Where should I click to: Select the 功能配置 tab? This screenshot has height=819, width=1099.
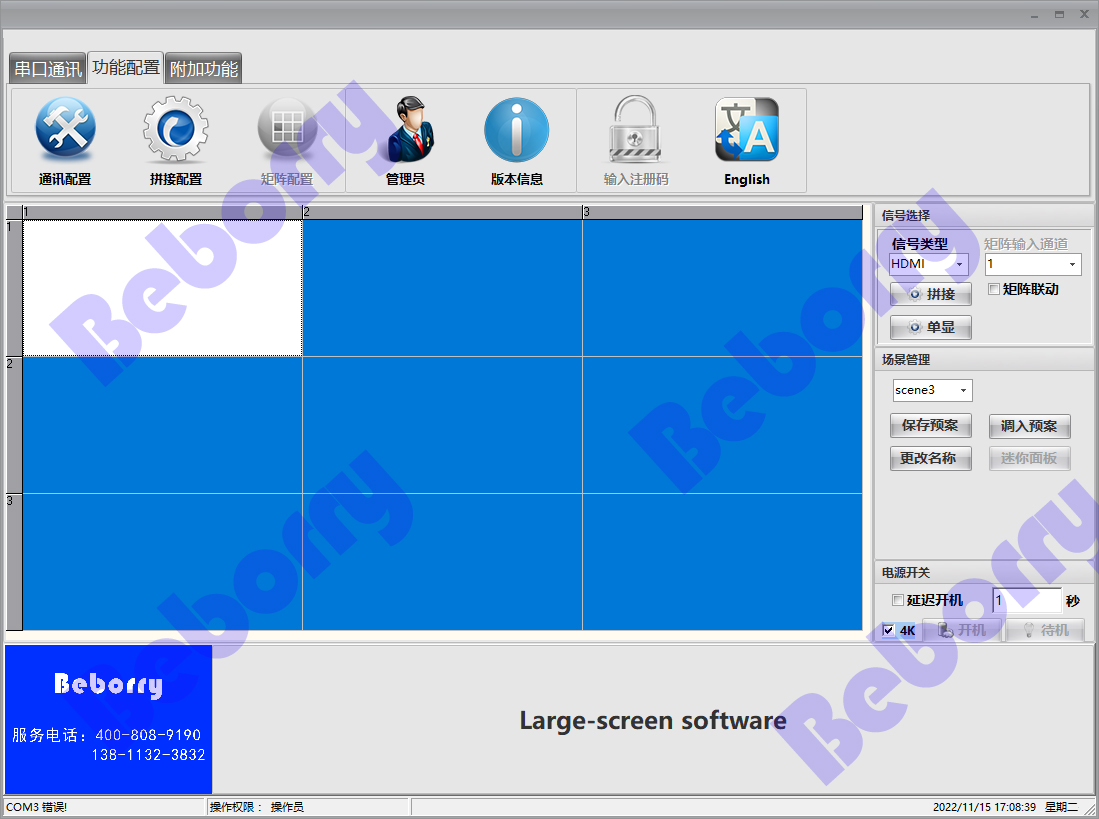(125, 67)
